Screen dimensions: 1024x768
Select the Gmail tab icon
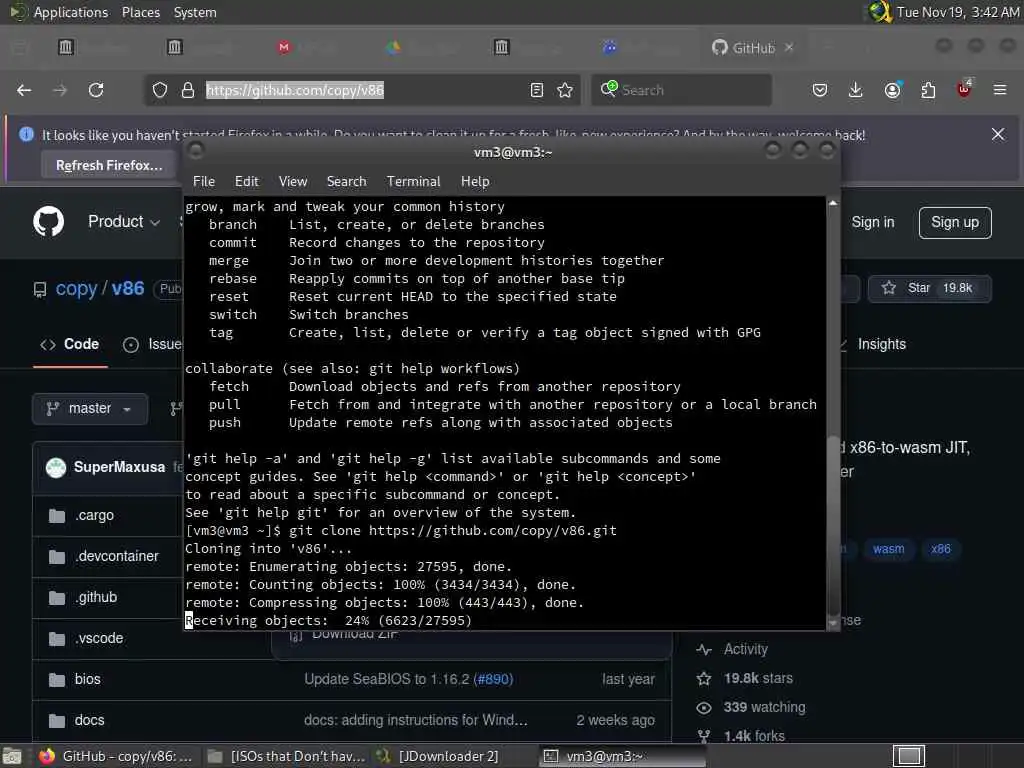click(283, 47)
